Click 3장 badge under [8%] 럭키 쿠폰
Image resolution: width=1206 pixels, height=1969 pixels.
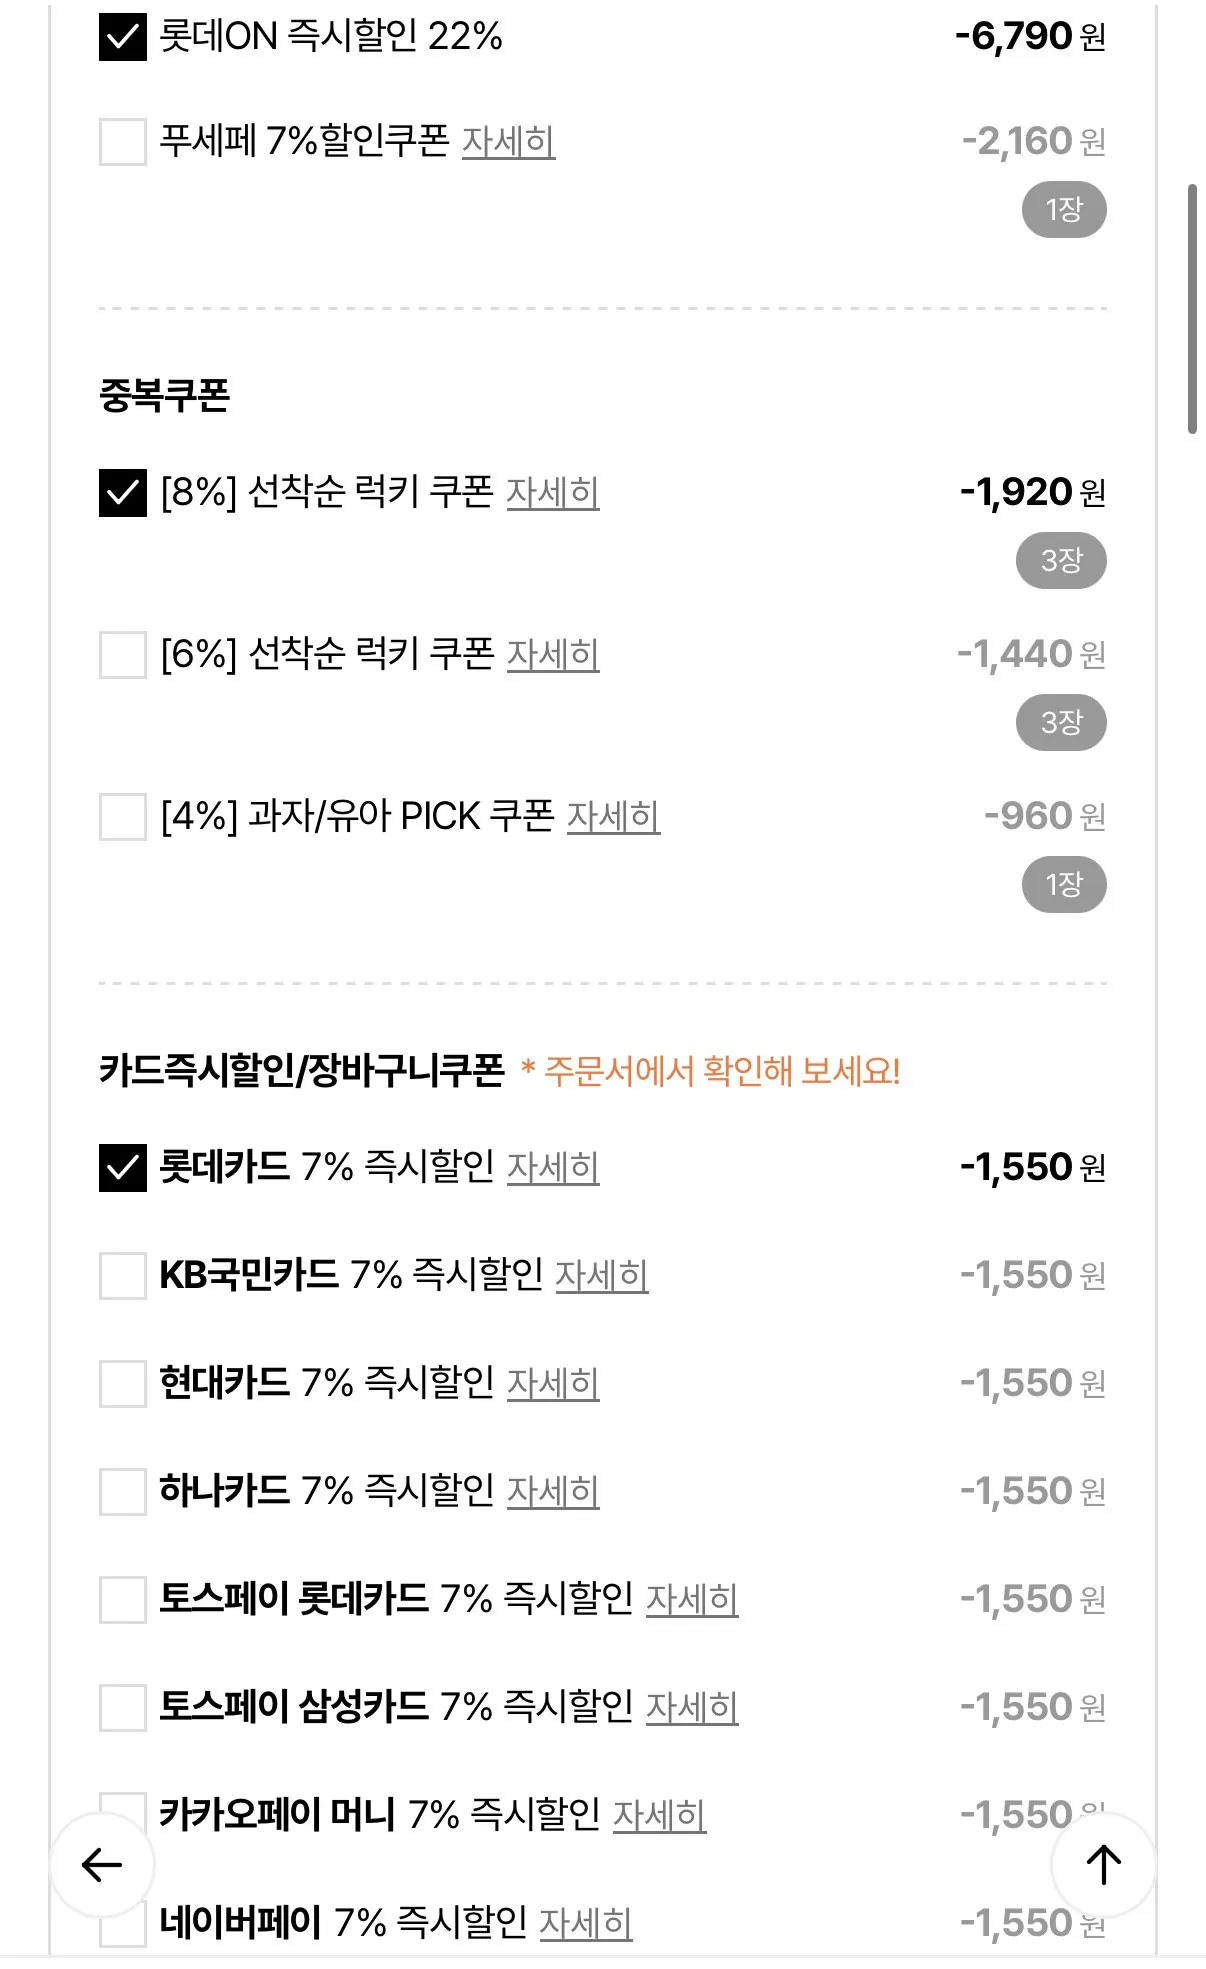[x=1061, y=561]
